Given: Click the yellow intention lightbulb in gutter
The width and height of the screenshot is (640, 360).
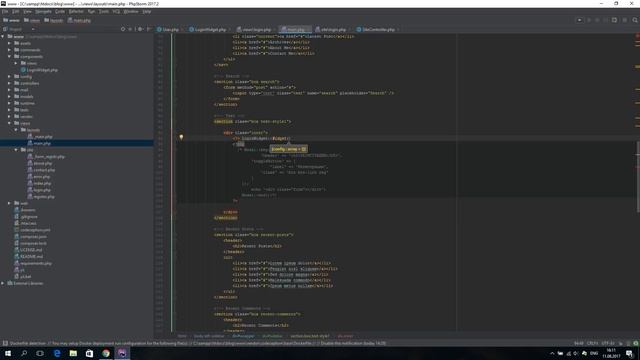Looking at the screenshot, I should (x=181, y=138).
